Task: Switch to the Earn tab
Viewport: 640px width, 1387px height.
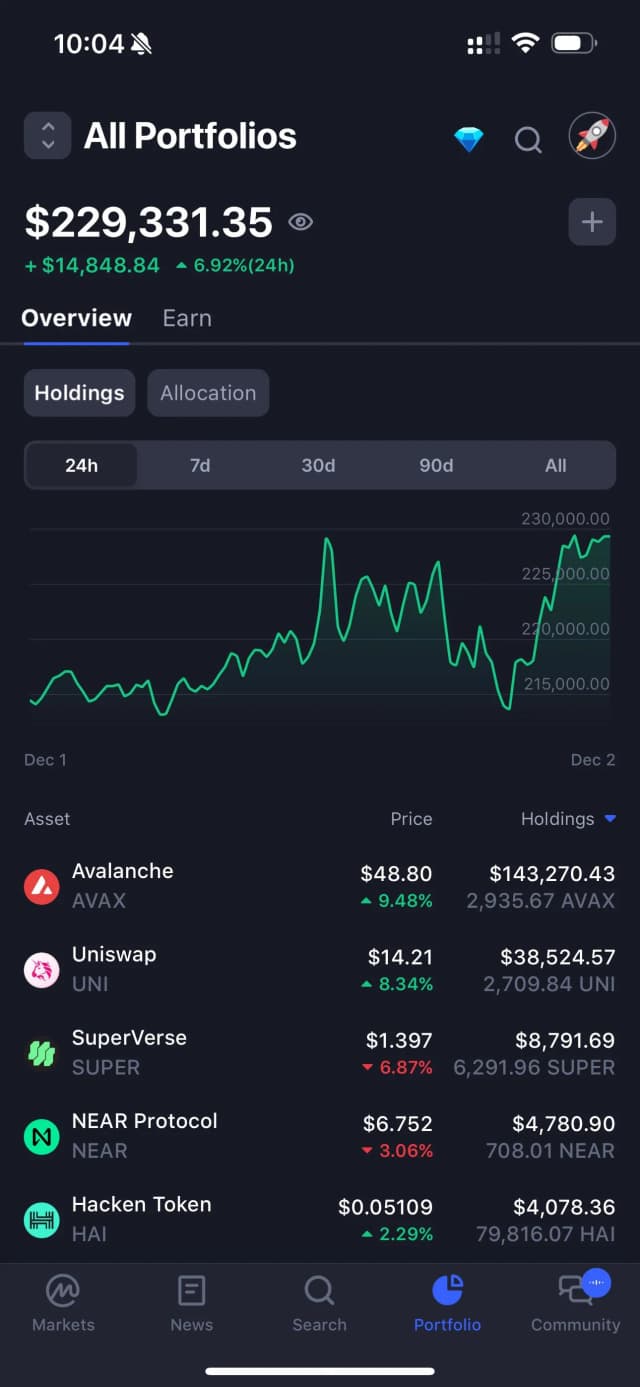Action: tap(187, 318)
